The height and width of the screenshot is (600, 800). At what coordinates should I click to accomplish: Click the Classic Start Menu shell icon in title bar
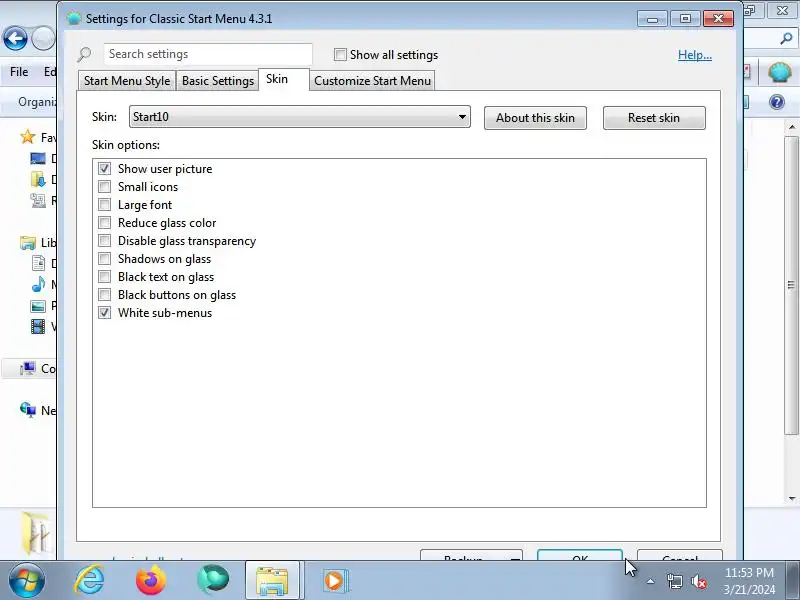point(74,18)
